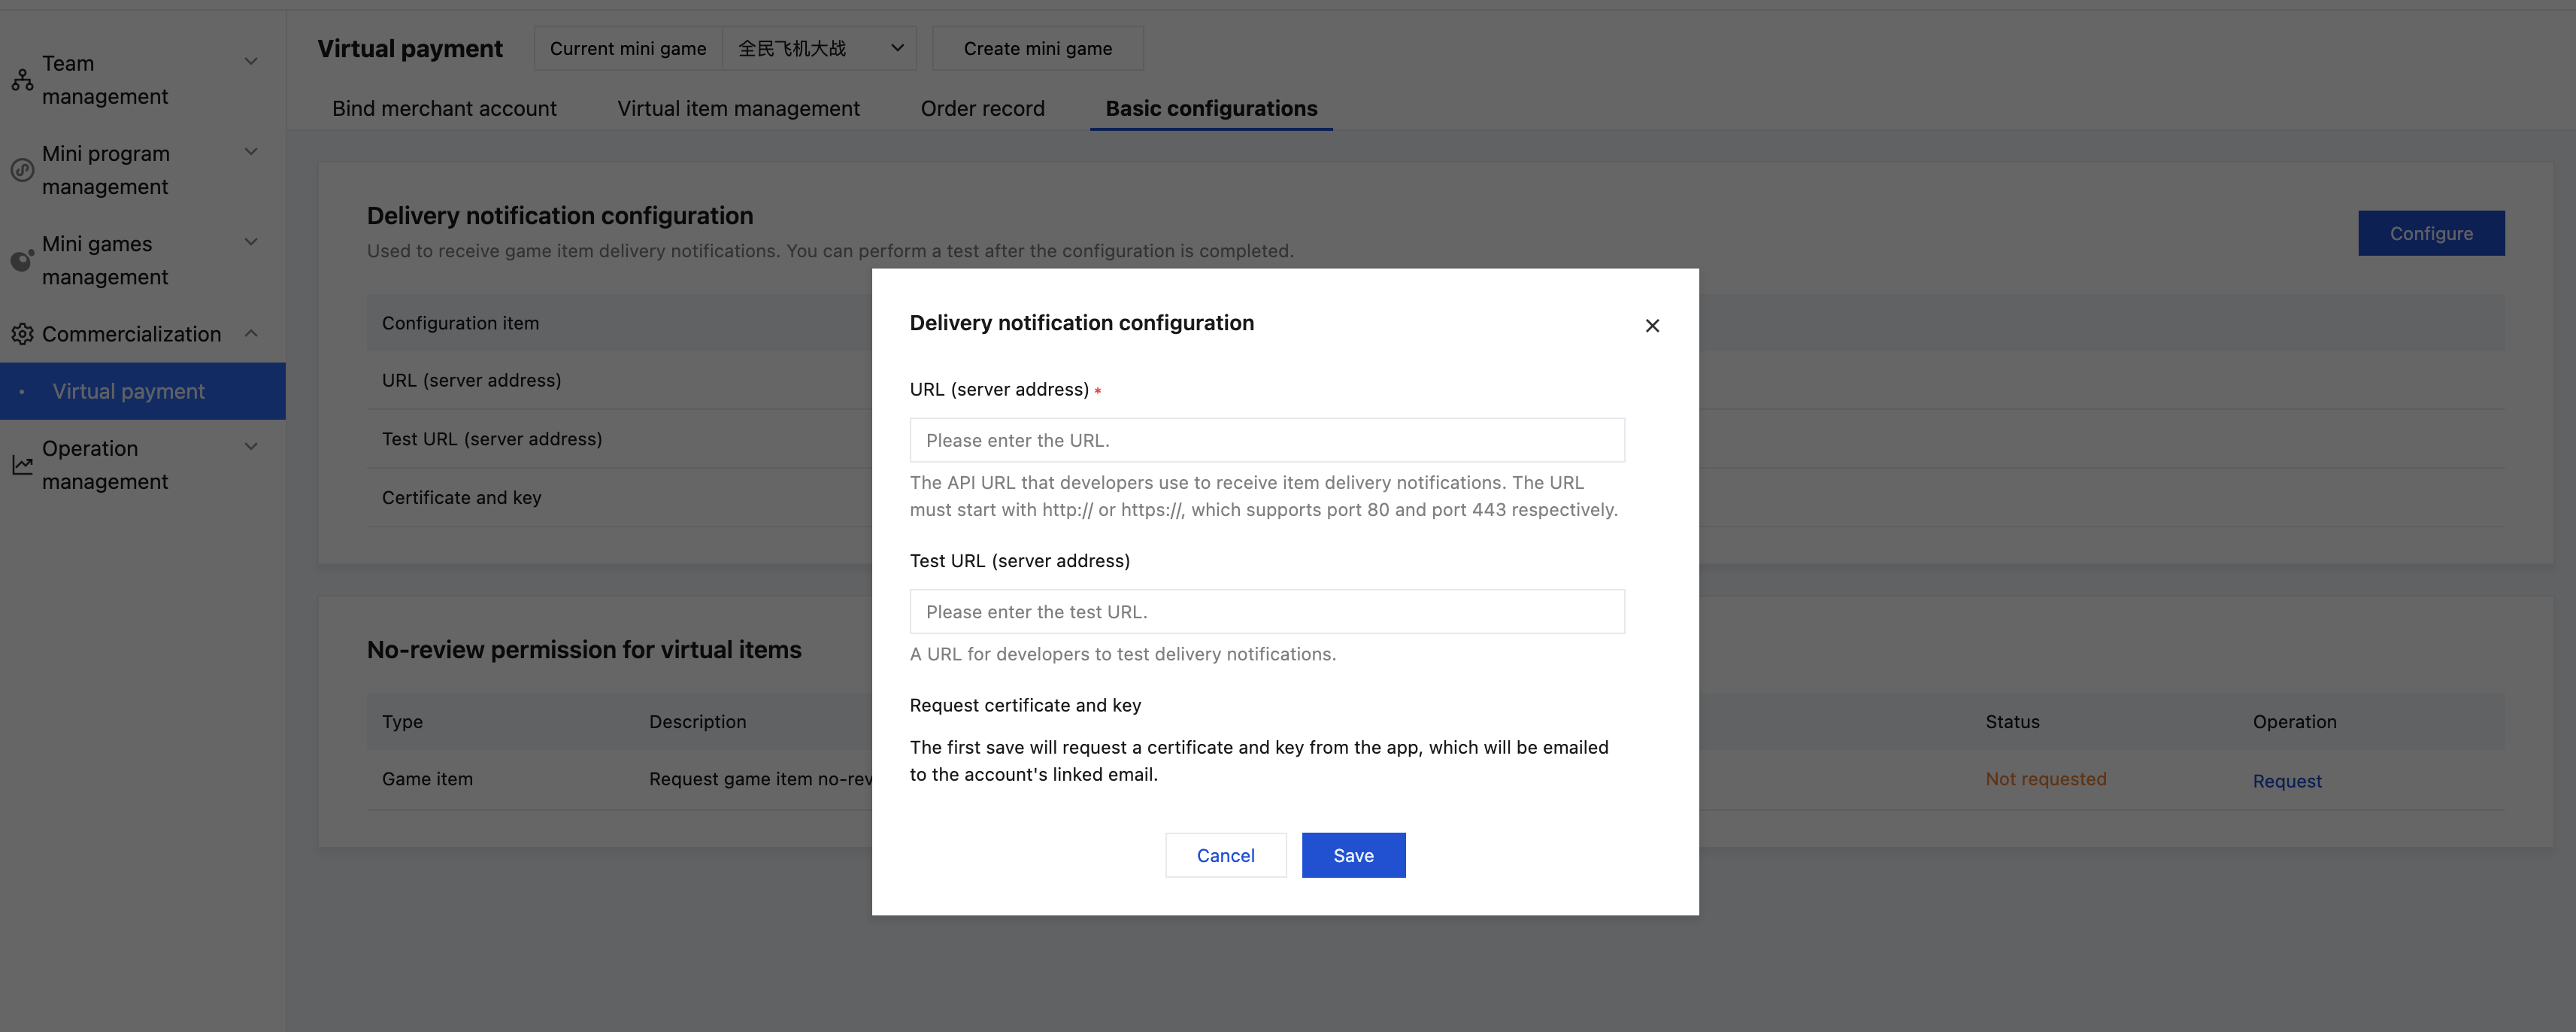Go to the Order record tab
Image resolution: width=2576 pixels, height=1032 pixels.
coord(982,108)
